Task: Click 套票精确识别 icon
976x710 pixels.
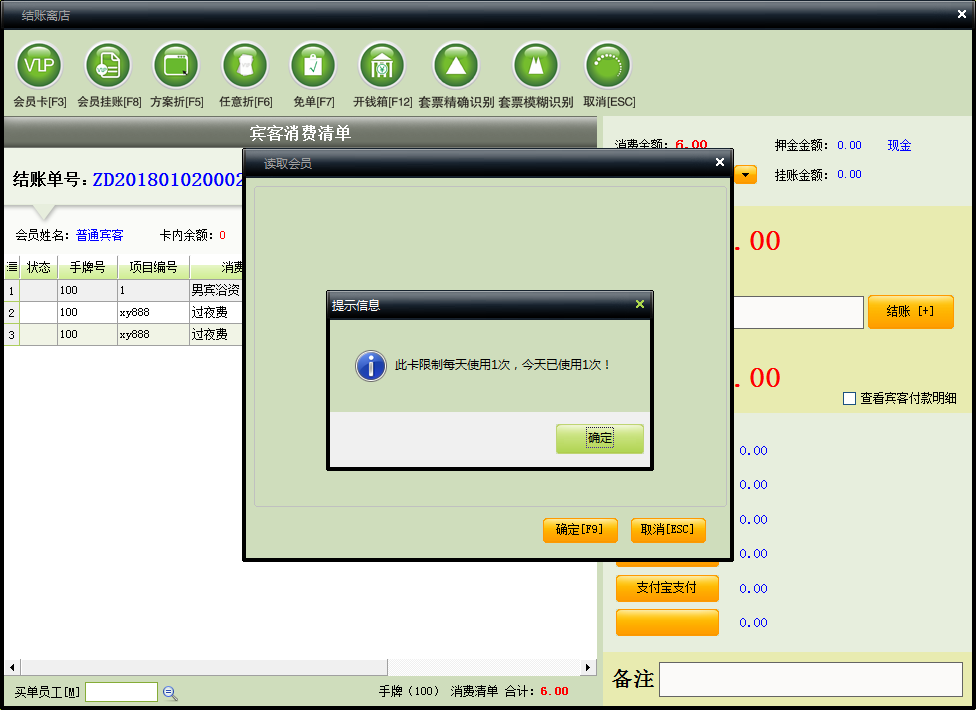Action: click(456, 66)
